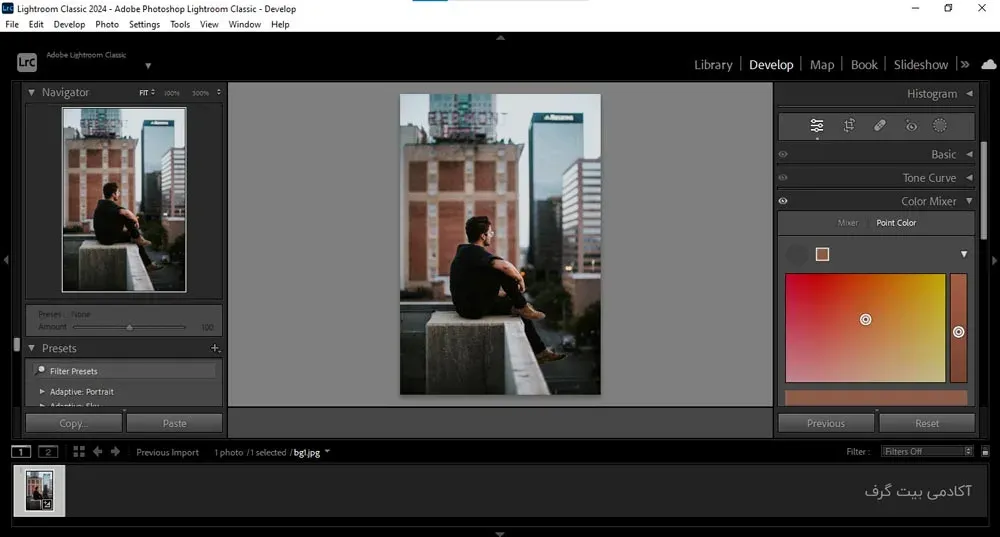The image size is (1000, 537).
Task: Open the identity plate dropdown arrow
Action: click(148, 66)
